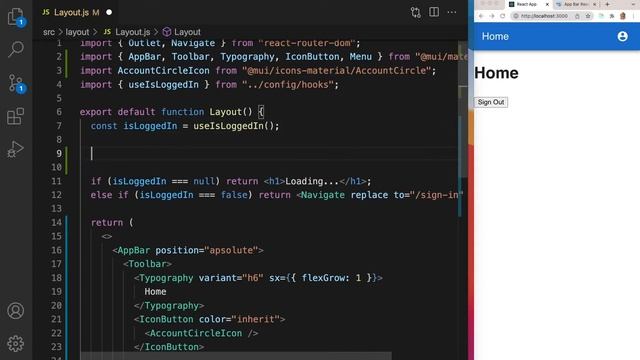Click the layout folder breadcrumb

coord(77,32)
